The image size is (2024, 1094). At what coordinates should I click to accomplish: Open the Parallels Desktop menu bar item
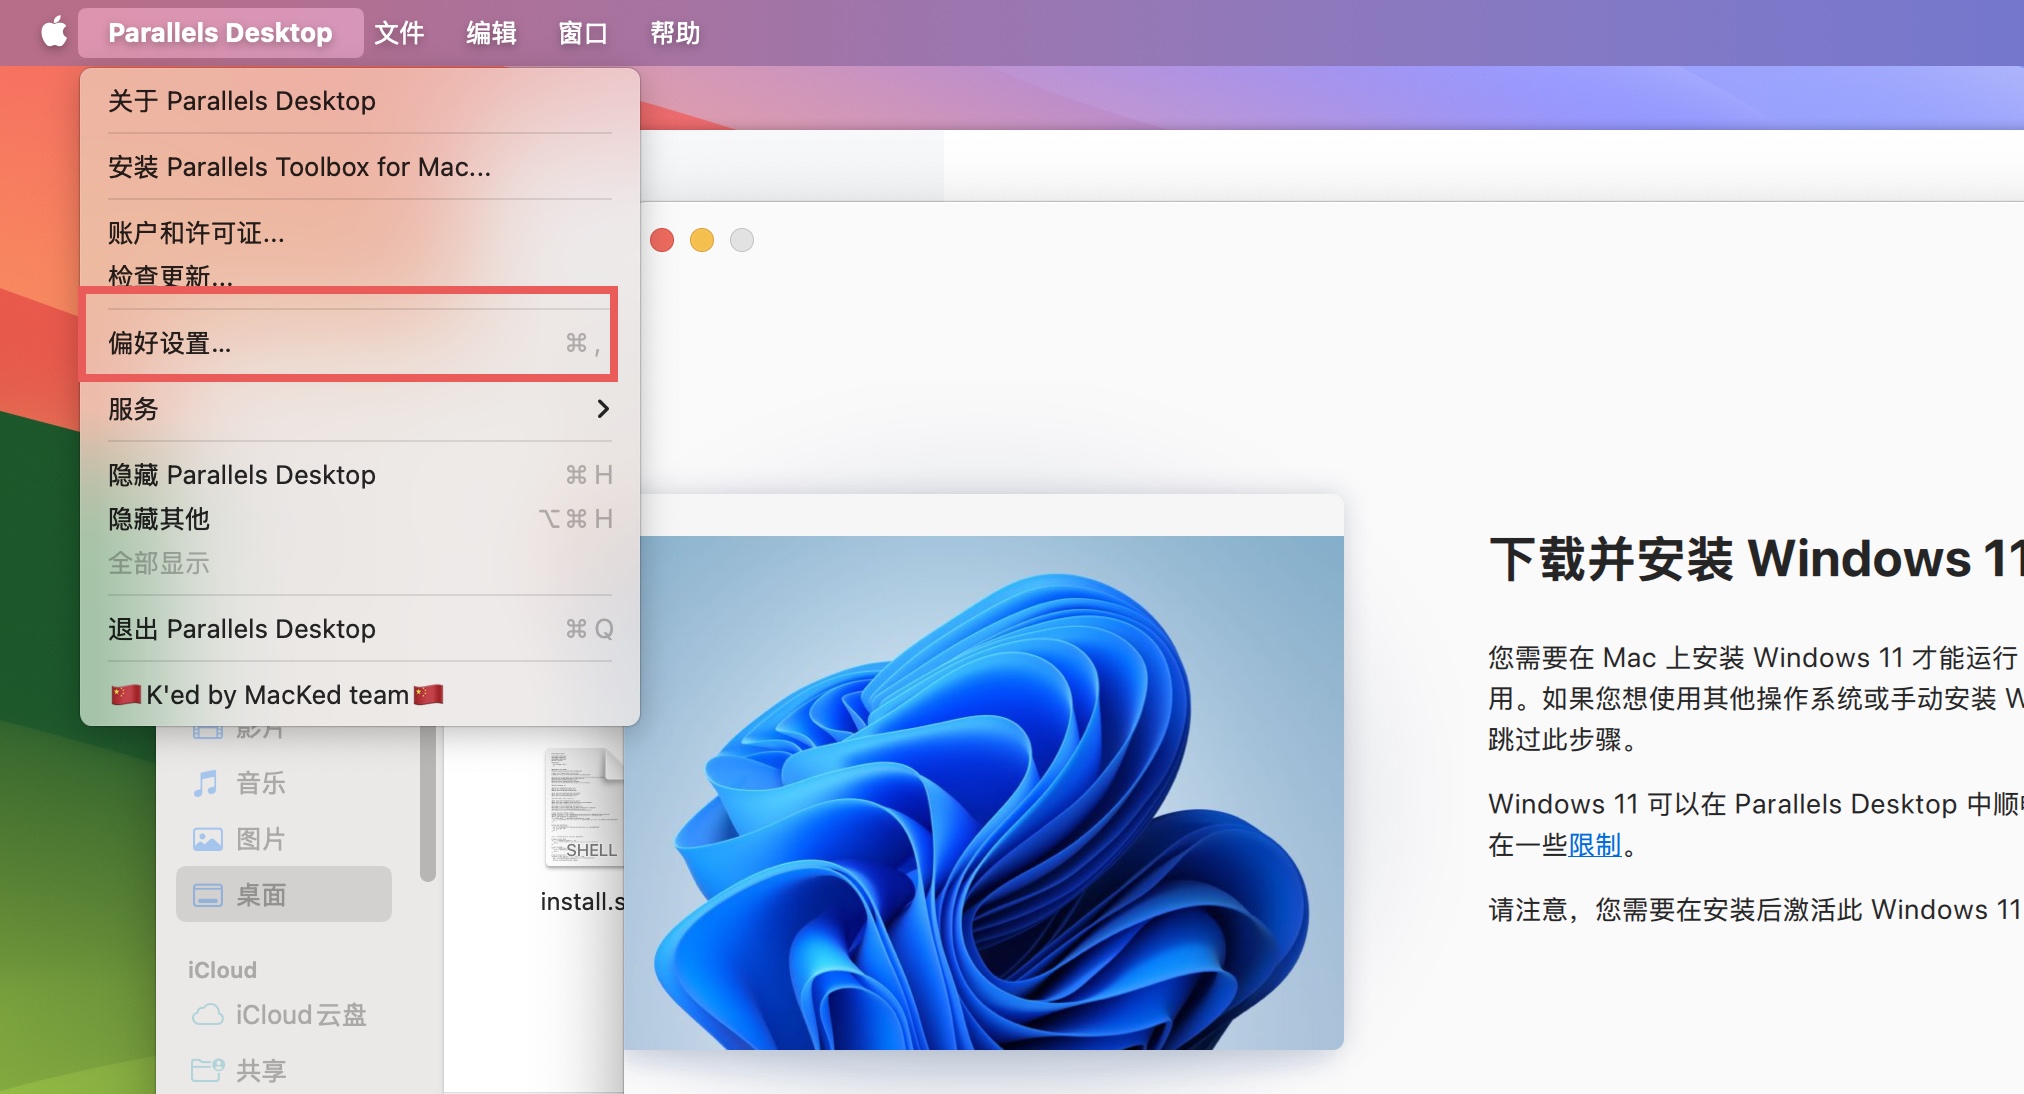[220, 33]
